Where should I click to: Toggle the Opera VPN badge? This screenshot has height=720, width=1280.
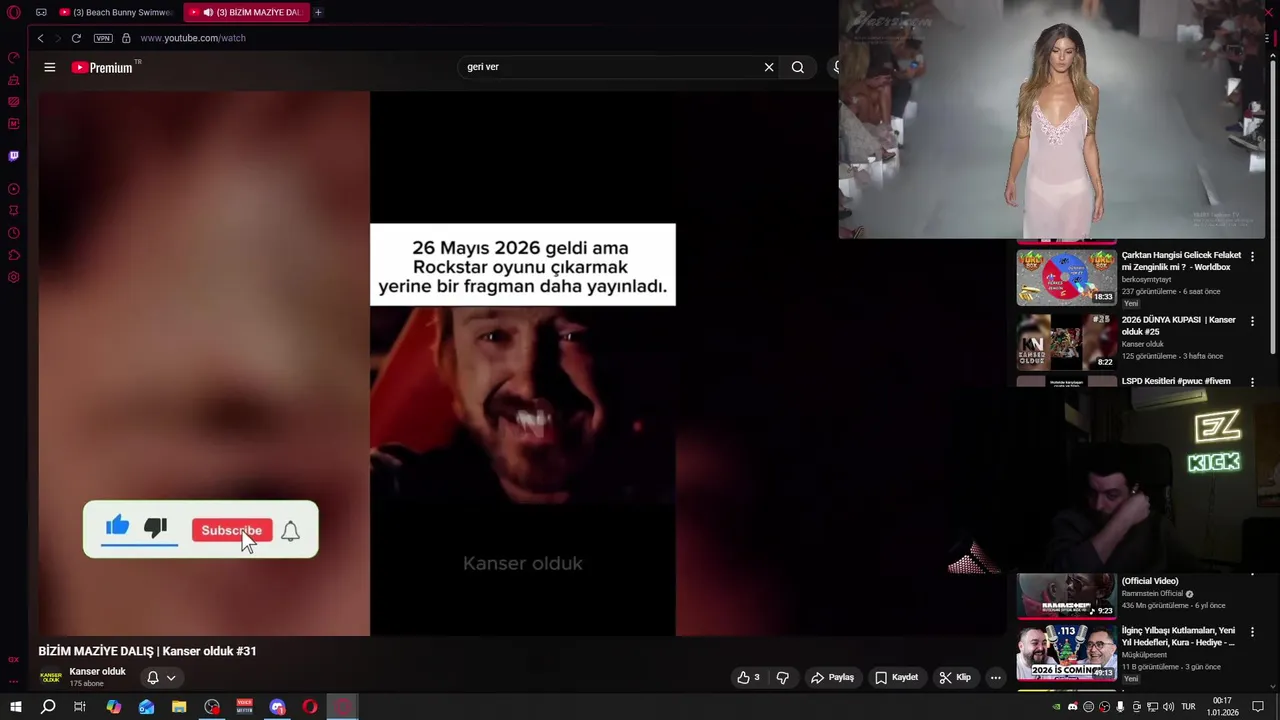tap(103, 38)
